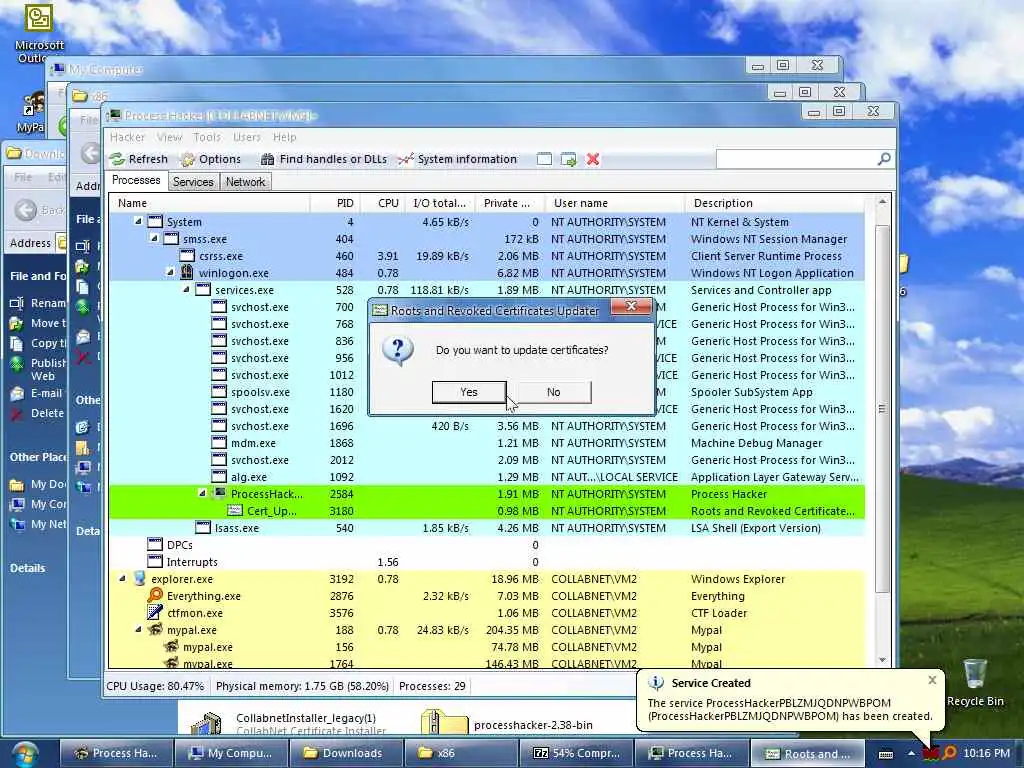Close the Roots and Revoked Certificates Updater dialog

click(631, 306)
